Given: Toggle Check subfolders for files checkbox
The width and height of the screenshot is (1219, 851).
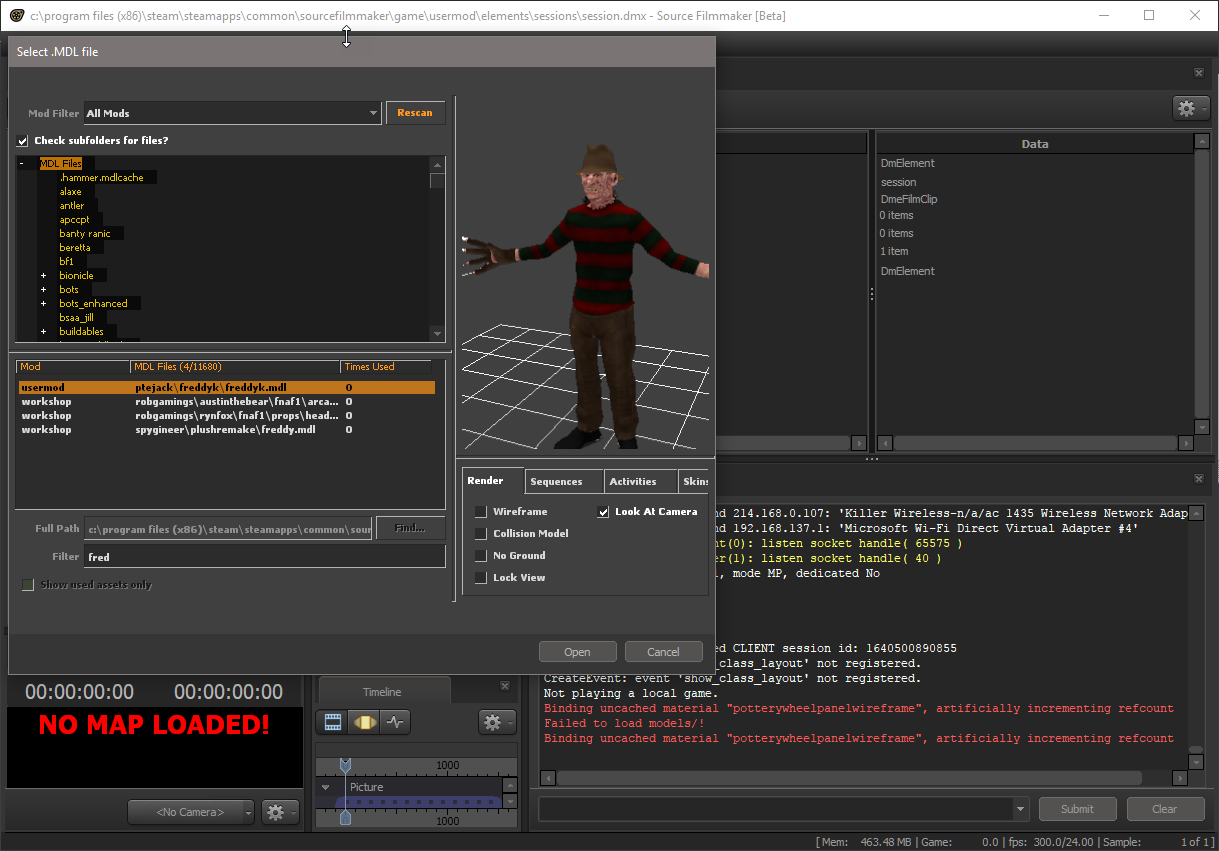Looking at the screenshot, I should (23, 141).
